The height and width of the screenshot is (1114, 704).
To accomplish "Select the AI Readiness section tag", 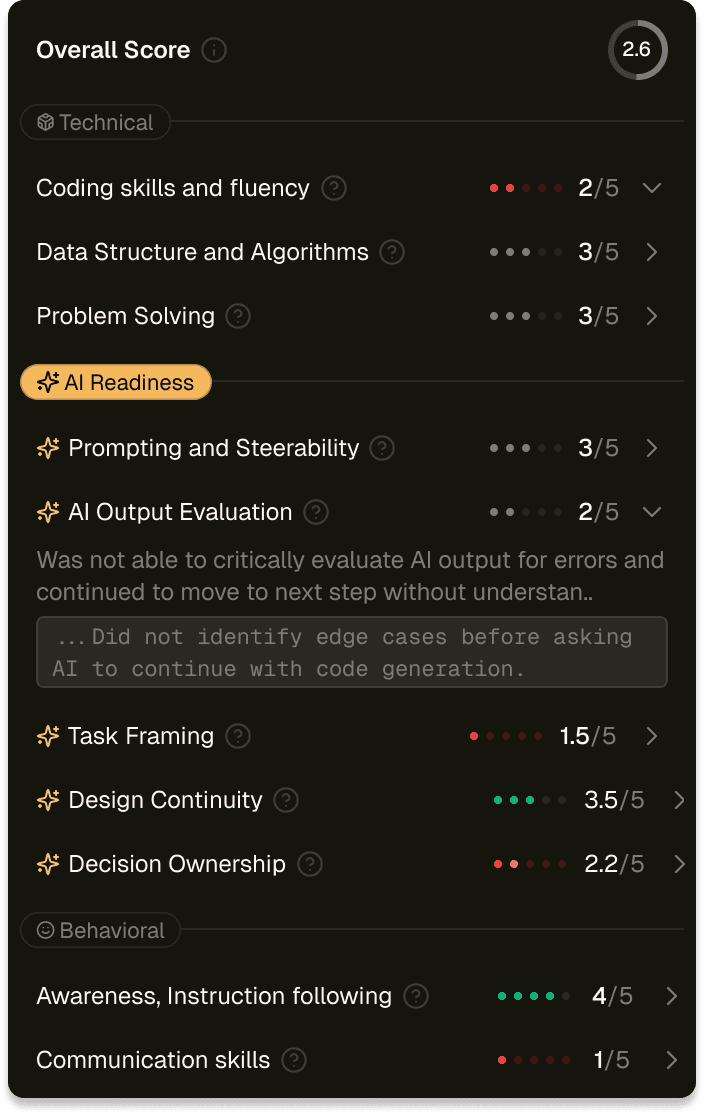I will click(116, 382).
